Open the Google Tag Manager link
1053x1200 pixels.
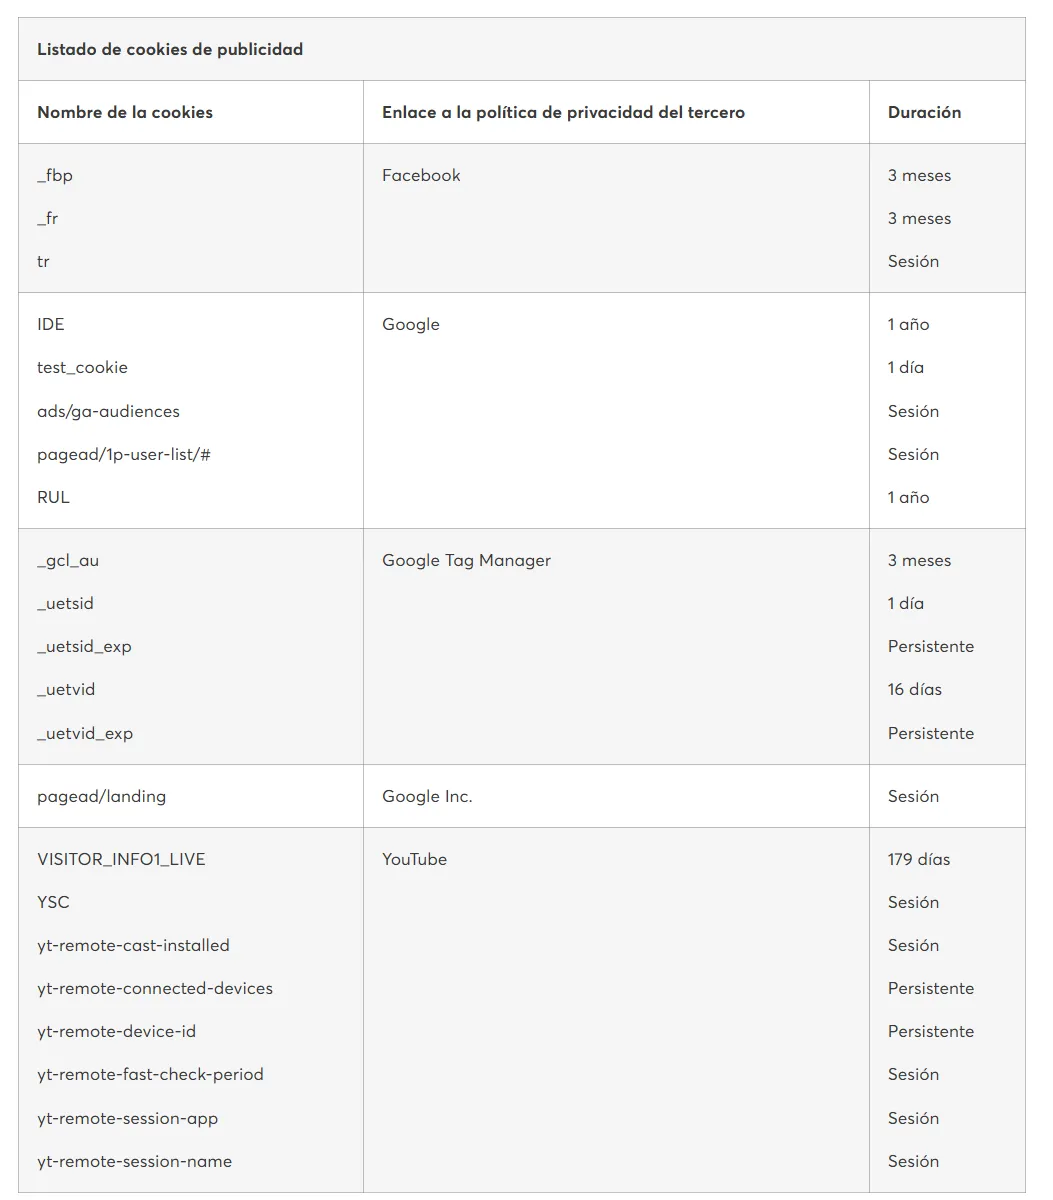pos(466,560)
